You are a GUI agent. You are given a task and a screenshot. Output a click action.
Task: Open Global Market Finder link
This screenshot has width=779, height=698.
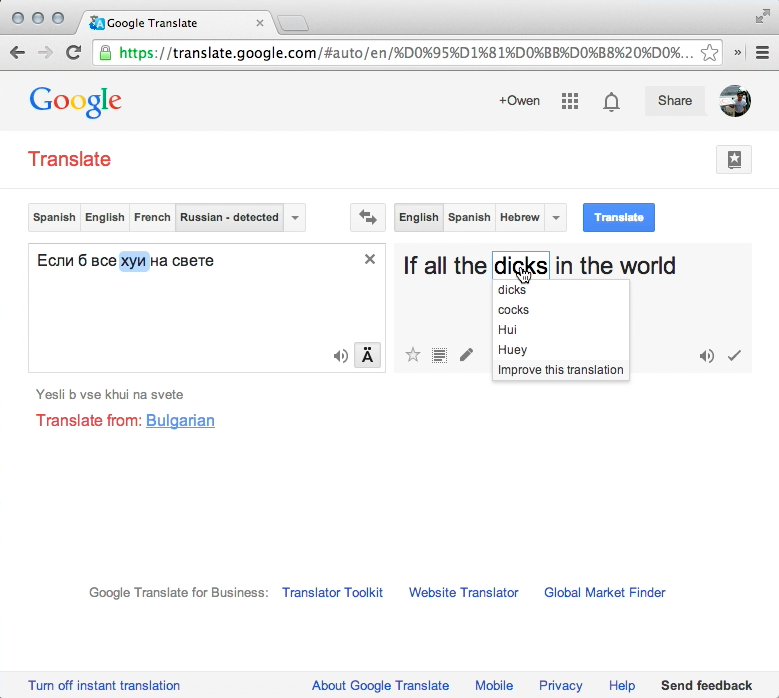tap(605, 592)
